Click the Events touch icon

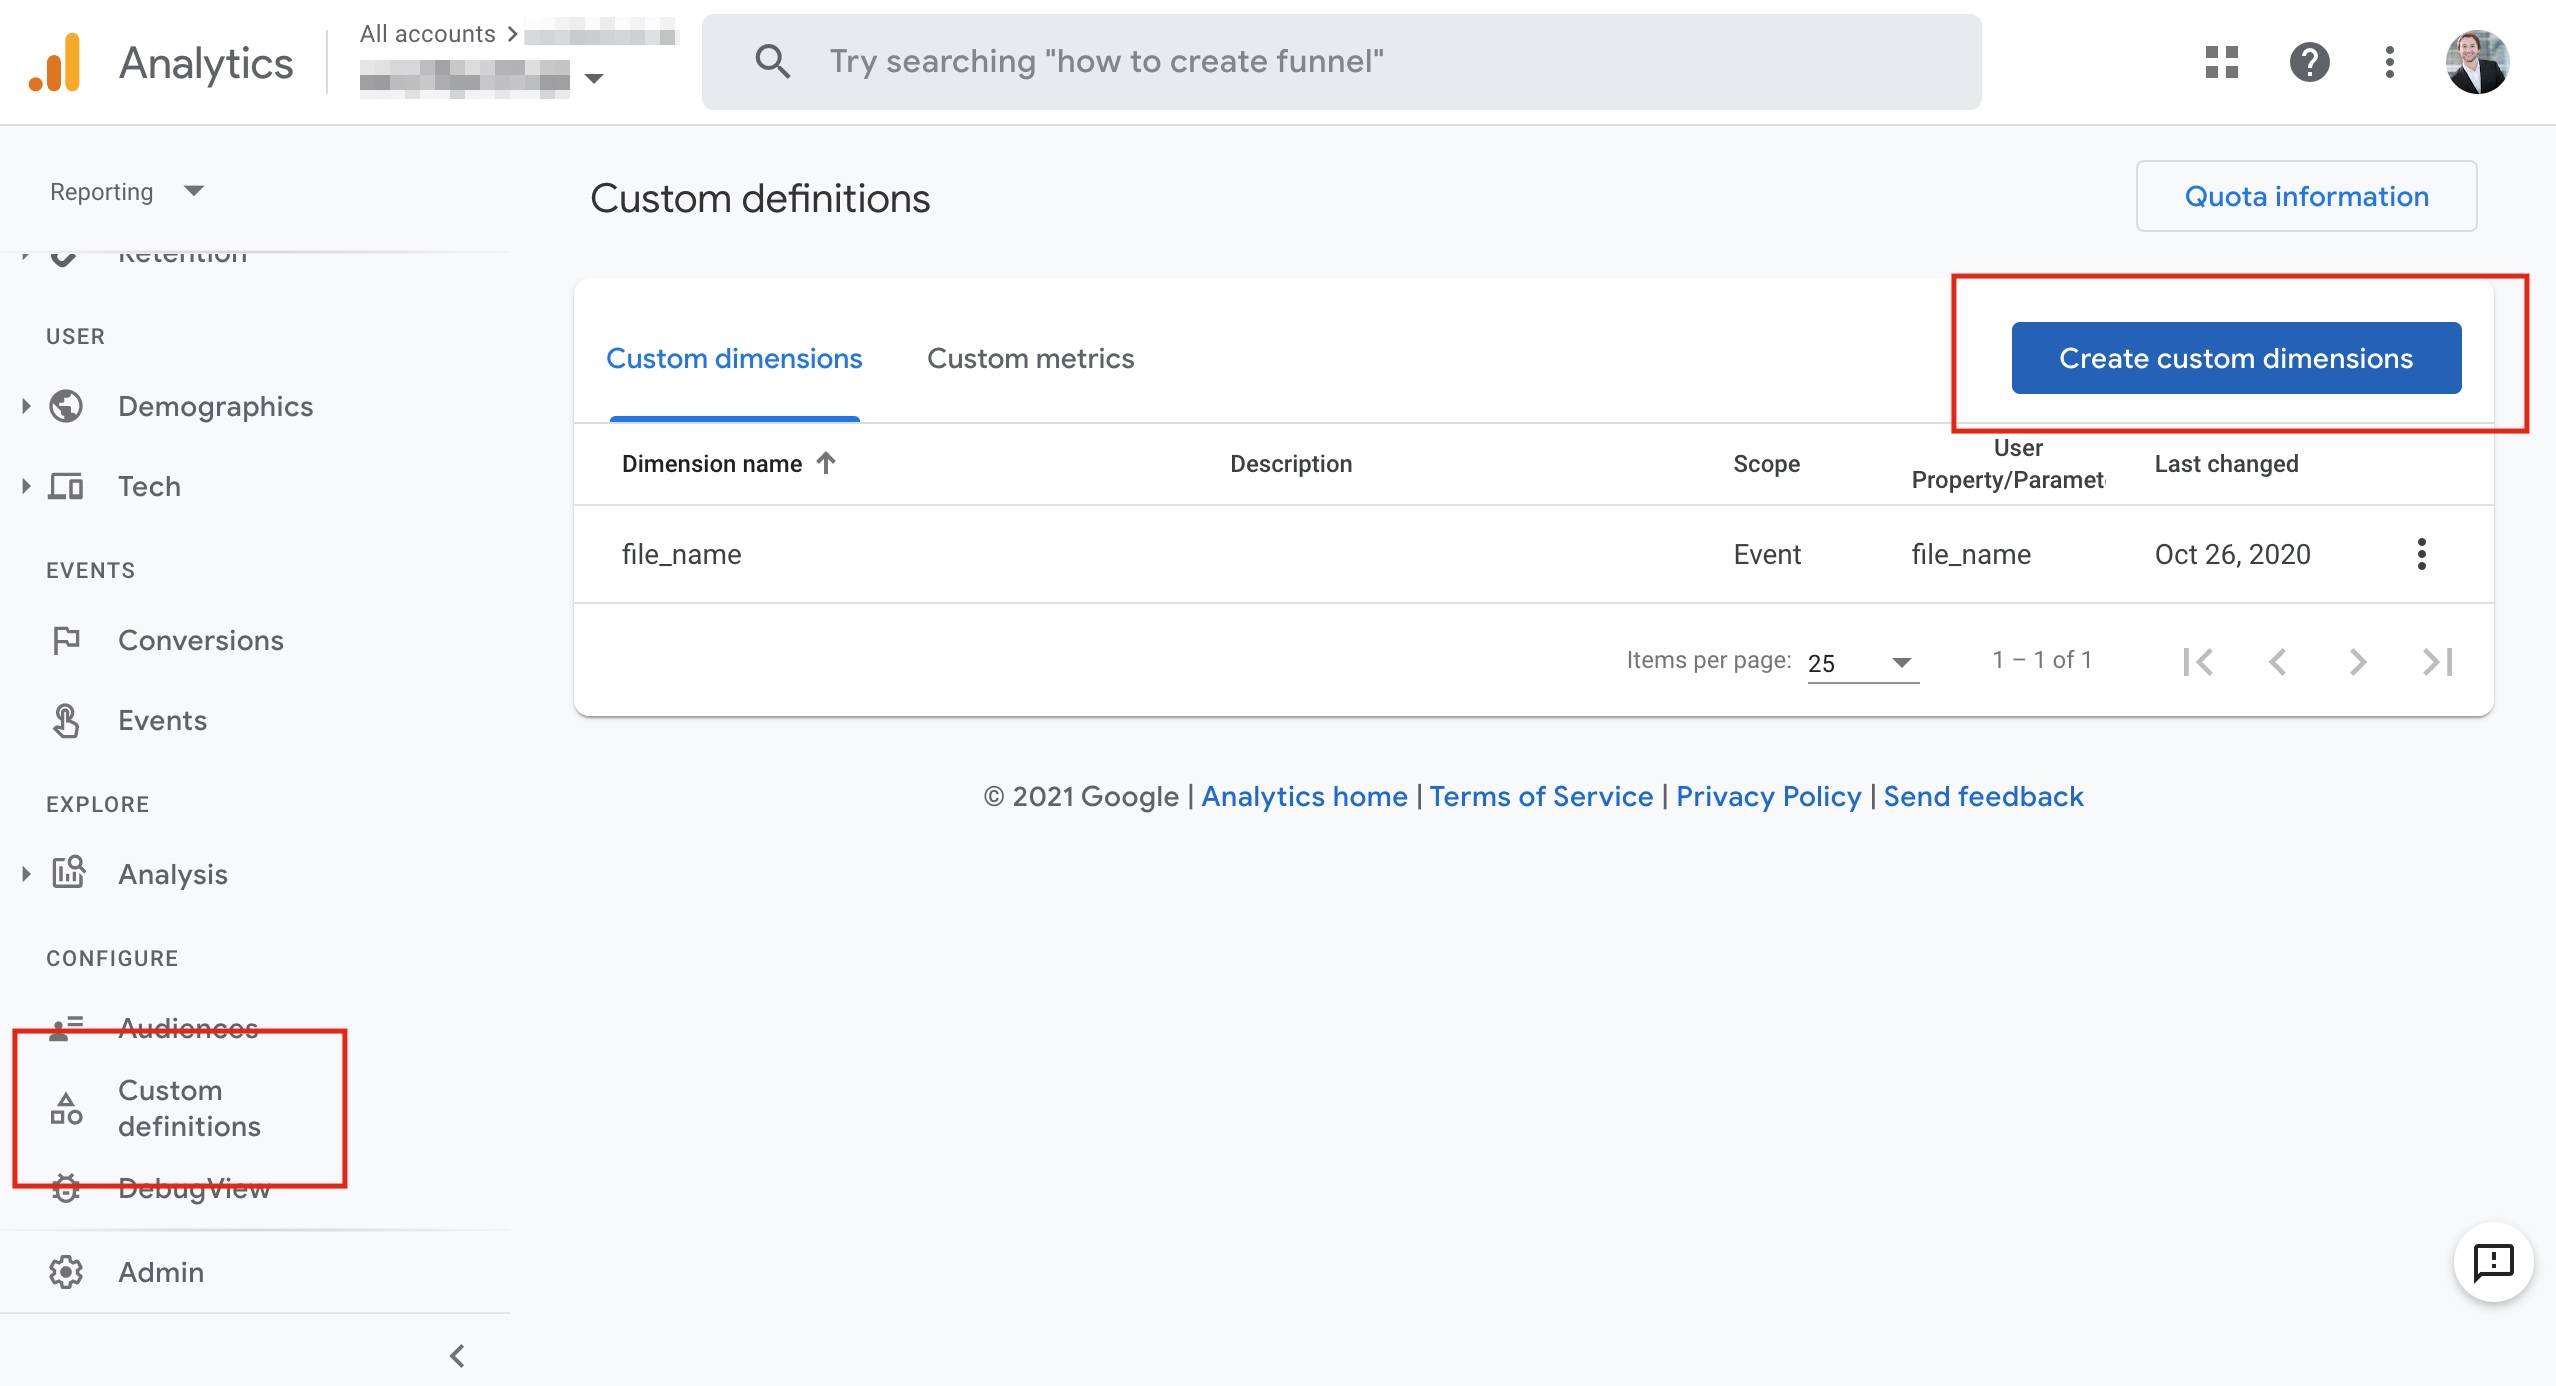tap(66, 720)
